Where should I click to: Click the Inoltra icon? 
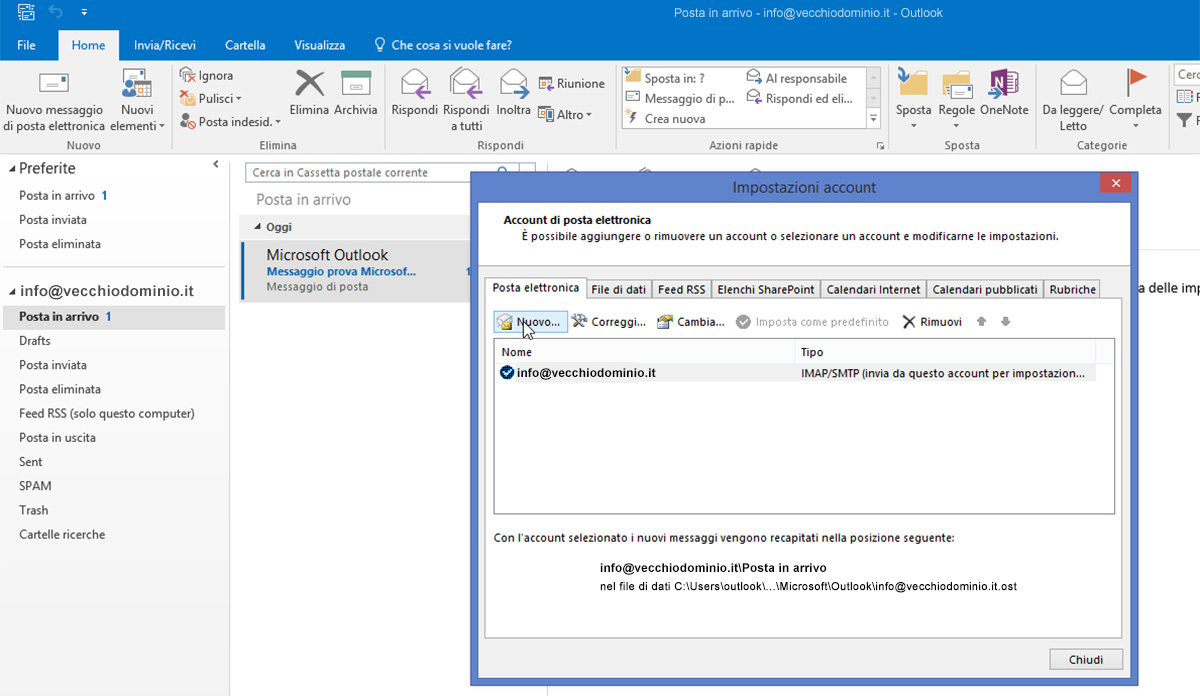coord(514,83)
